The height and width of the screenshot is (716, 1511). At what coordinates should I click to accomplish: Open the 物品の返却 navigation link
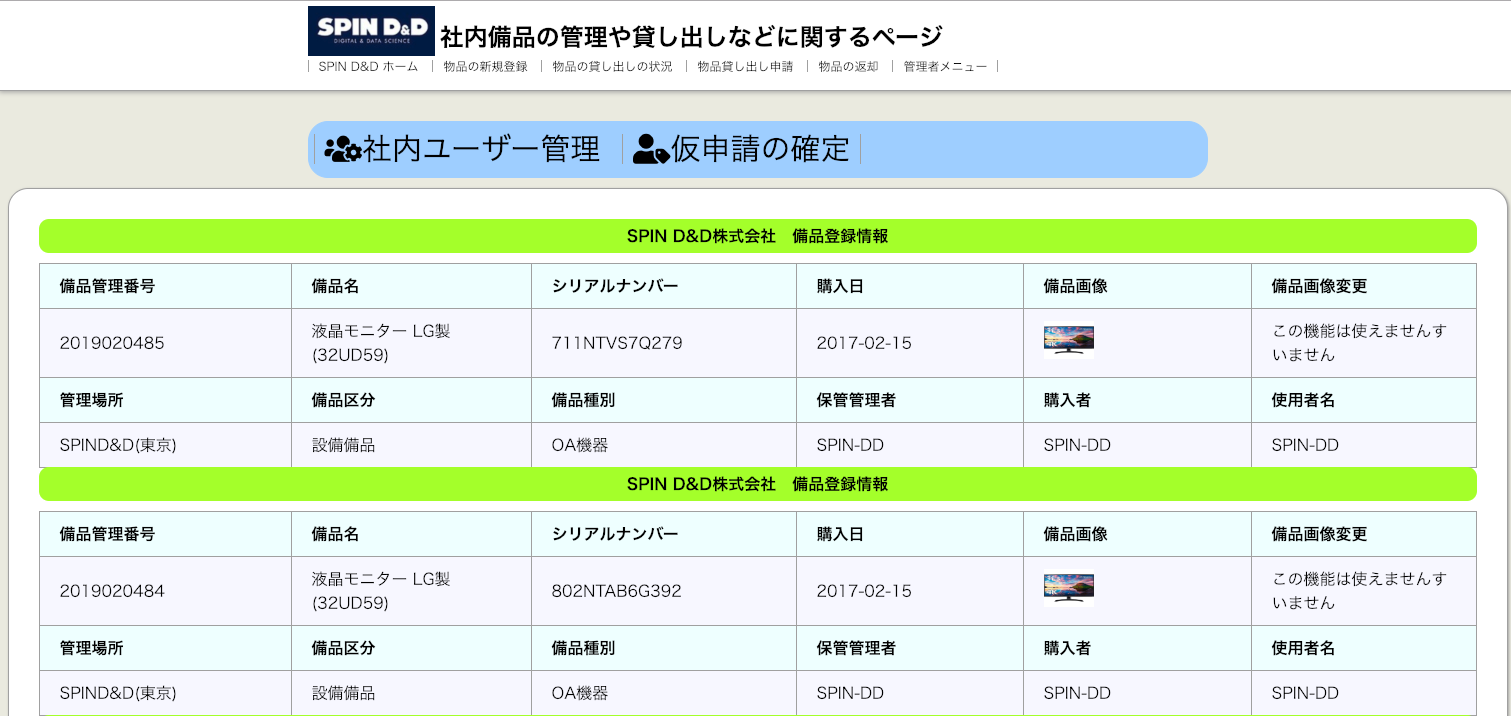point(848,67)
